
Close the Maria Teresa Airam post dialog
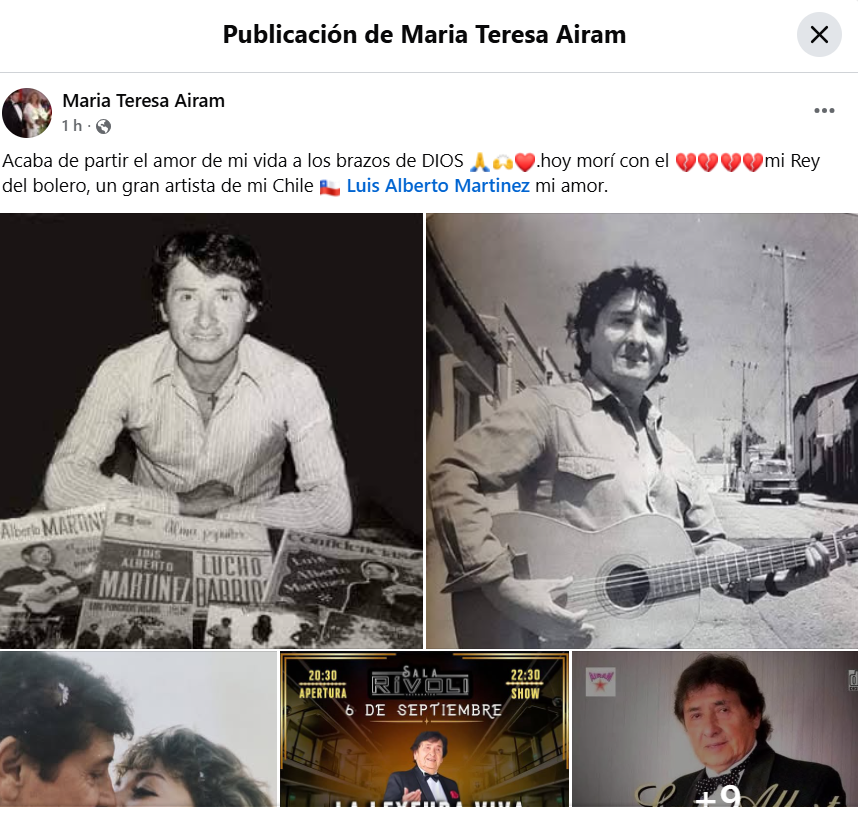[819, 34]
